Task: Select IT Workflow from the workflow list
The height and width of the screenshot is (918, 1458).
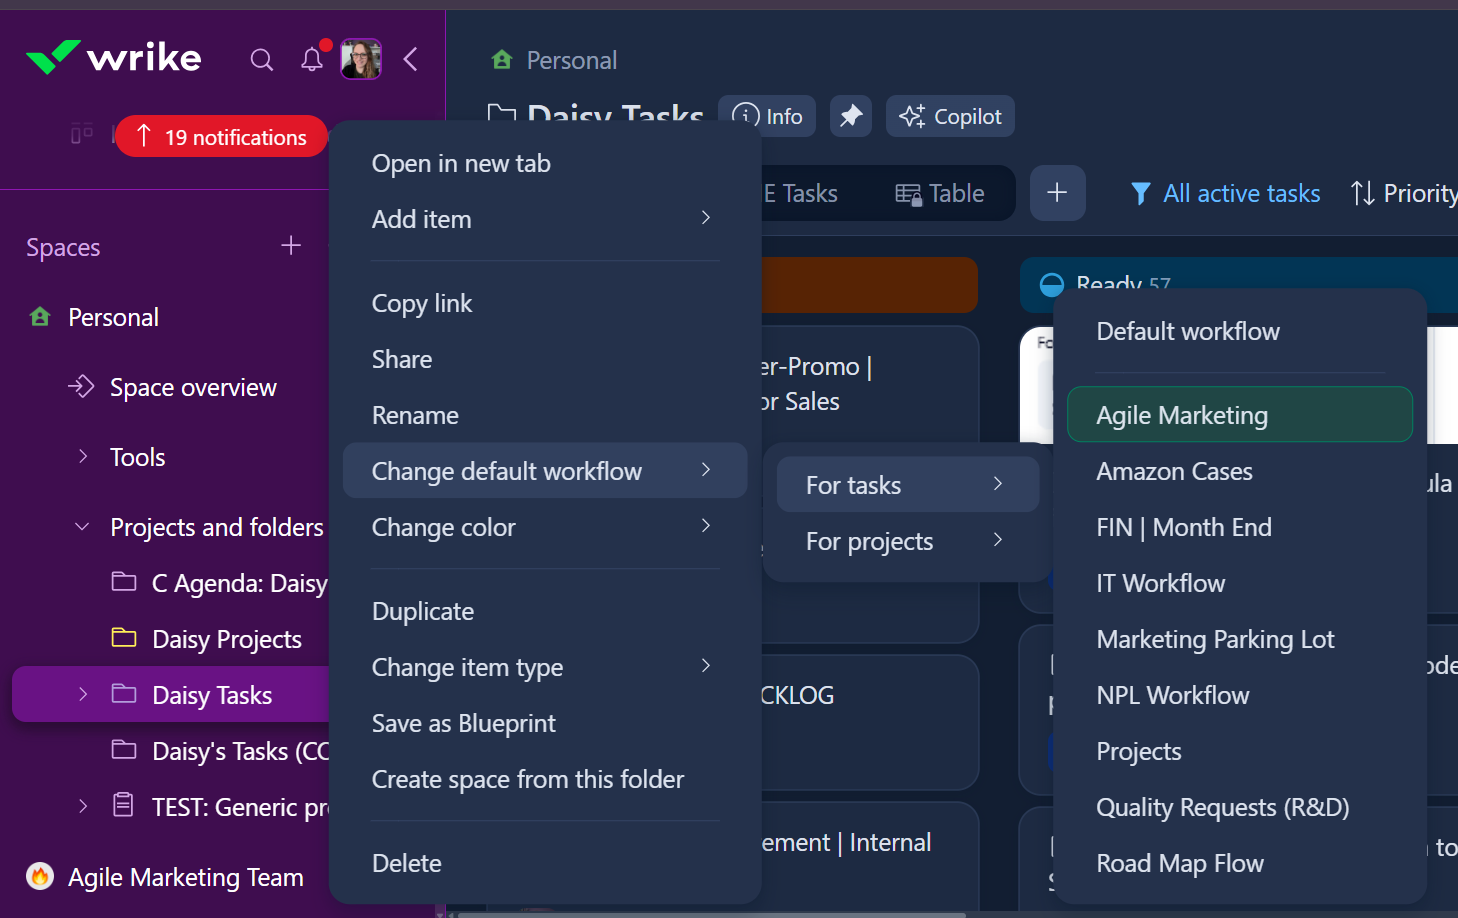Action: pyautogui.click(x=1160, y=583)
